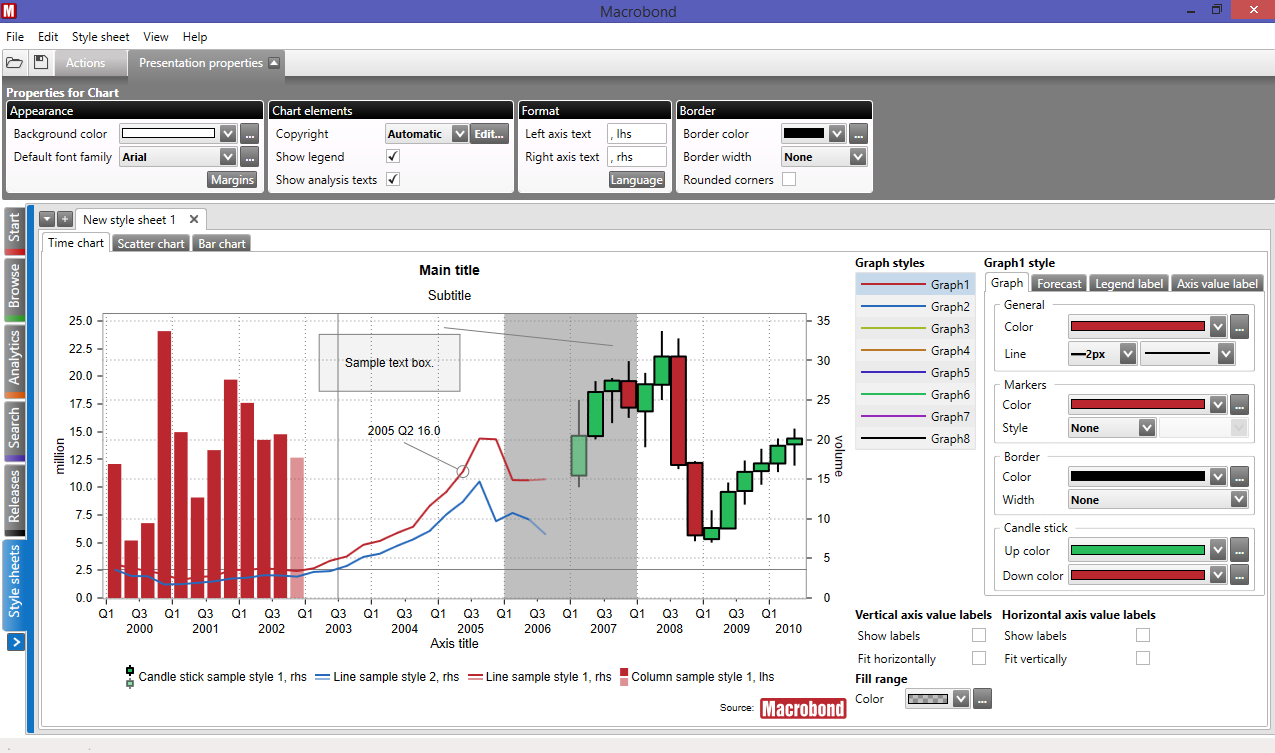The image size is (1275, 753).
Task: Open Background color dropdown
Action: 228,134
